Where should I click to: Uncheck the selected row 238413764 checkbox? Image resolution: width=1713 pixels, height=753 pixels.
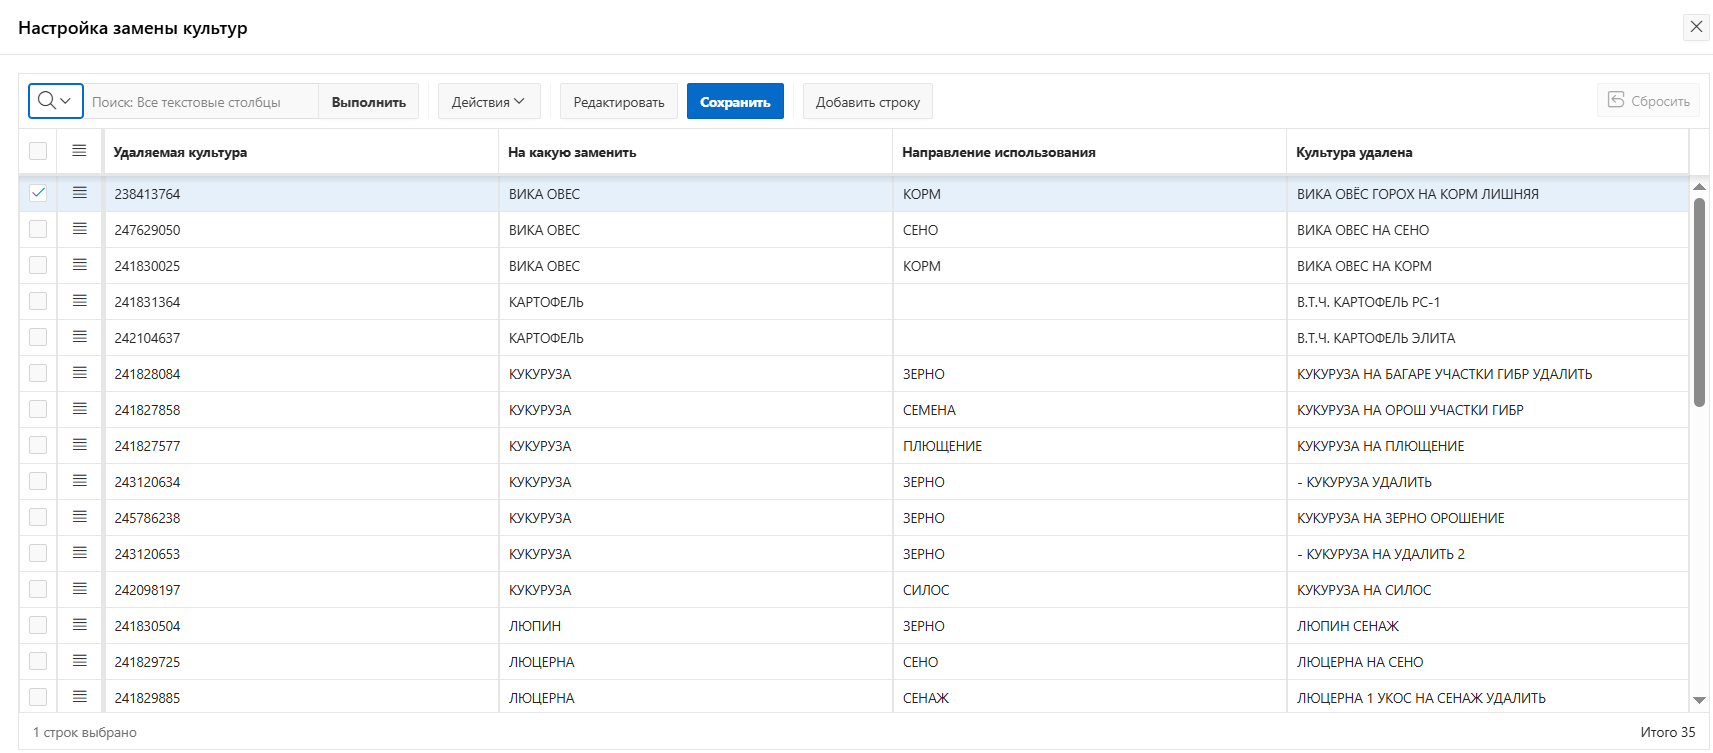point(38,193)
